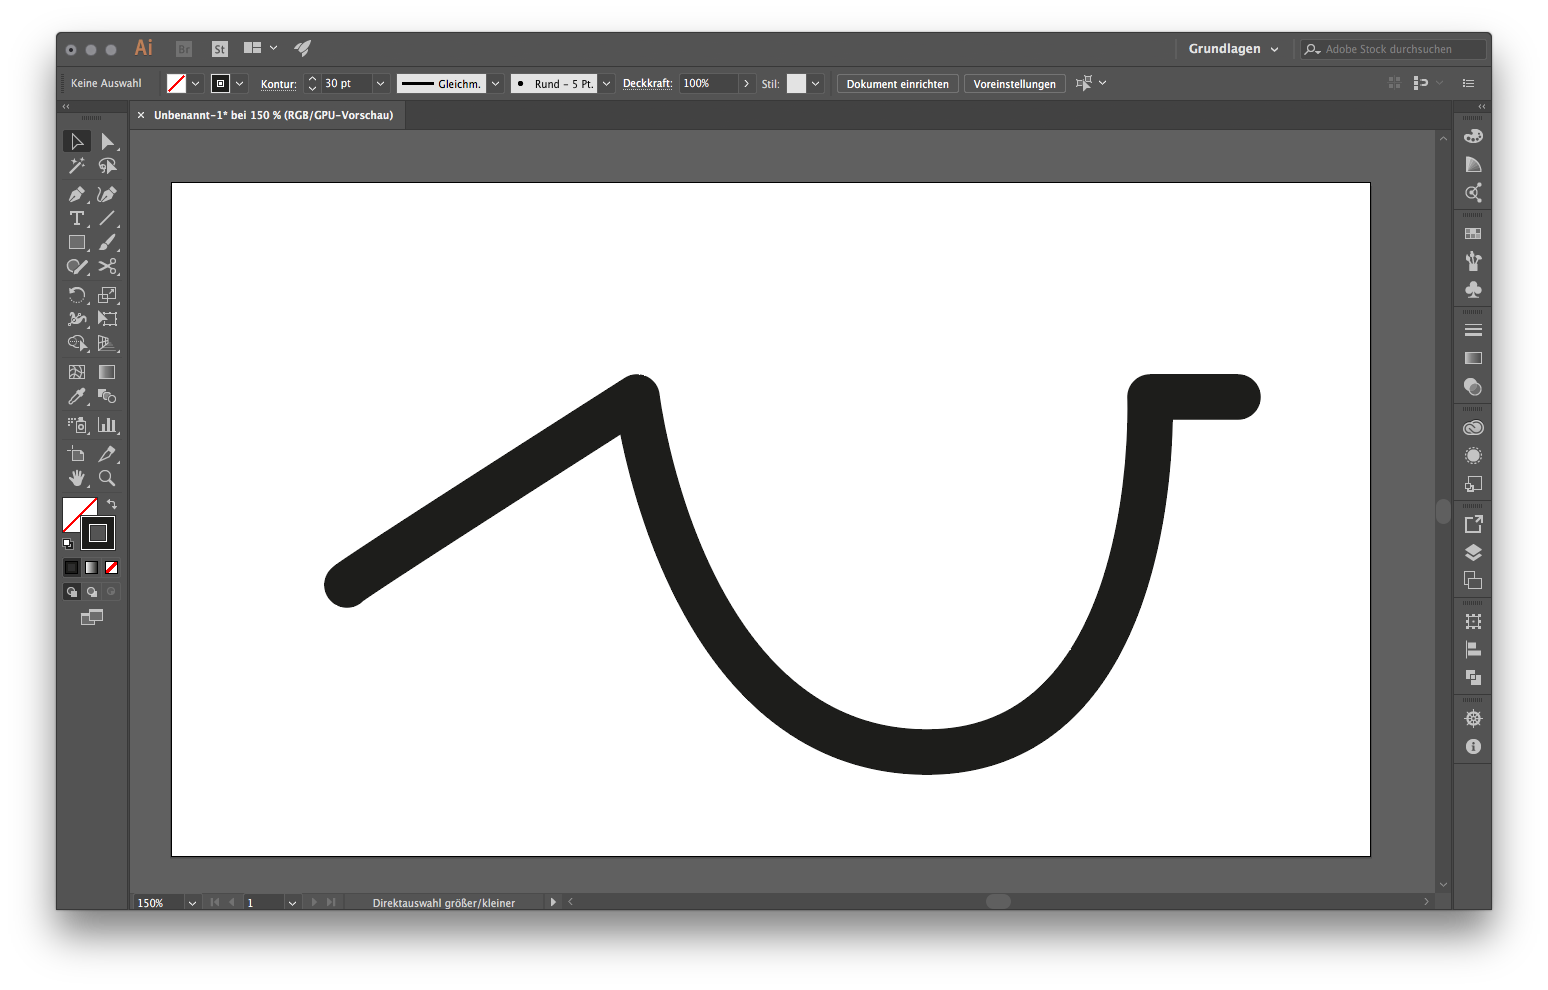Viewport: 1548px width, 990px height.
Task: Select the Direct Selection tool
Action: pyautogui.click(x=107, y=141)
